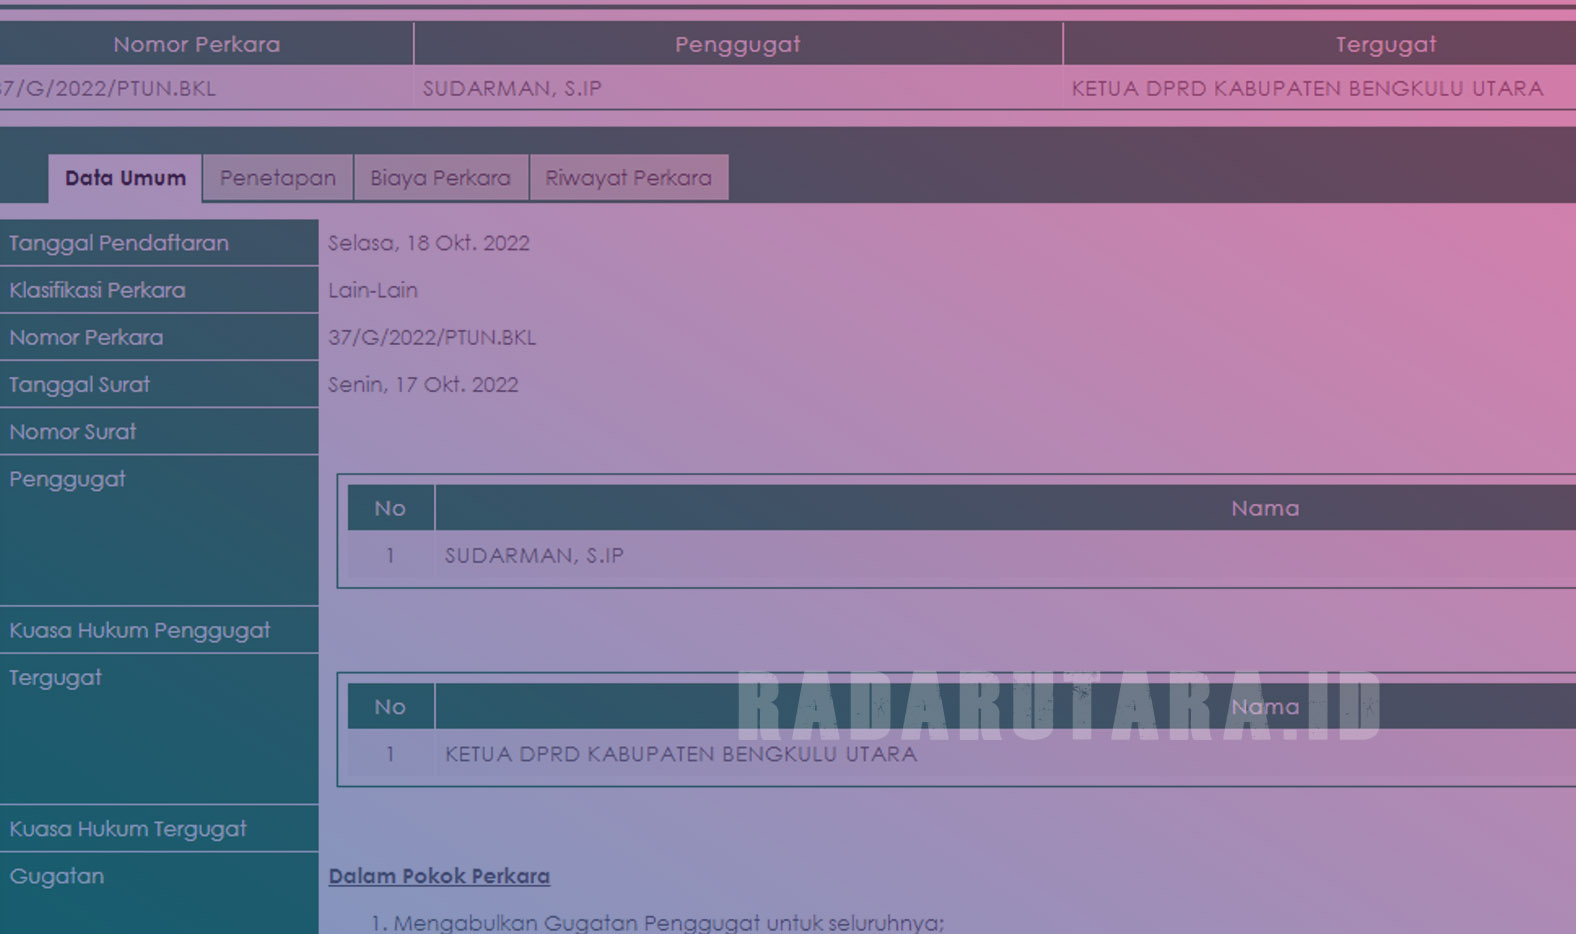
Task: Open the Penetapan tab
Action: pyautogui.click(x=278, y=178)
